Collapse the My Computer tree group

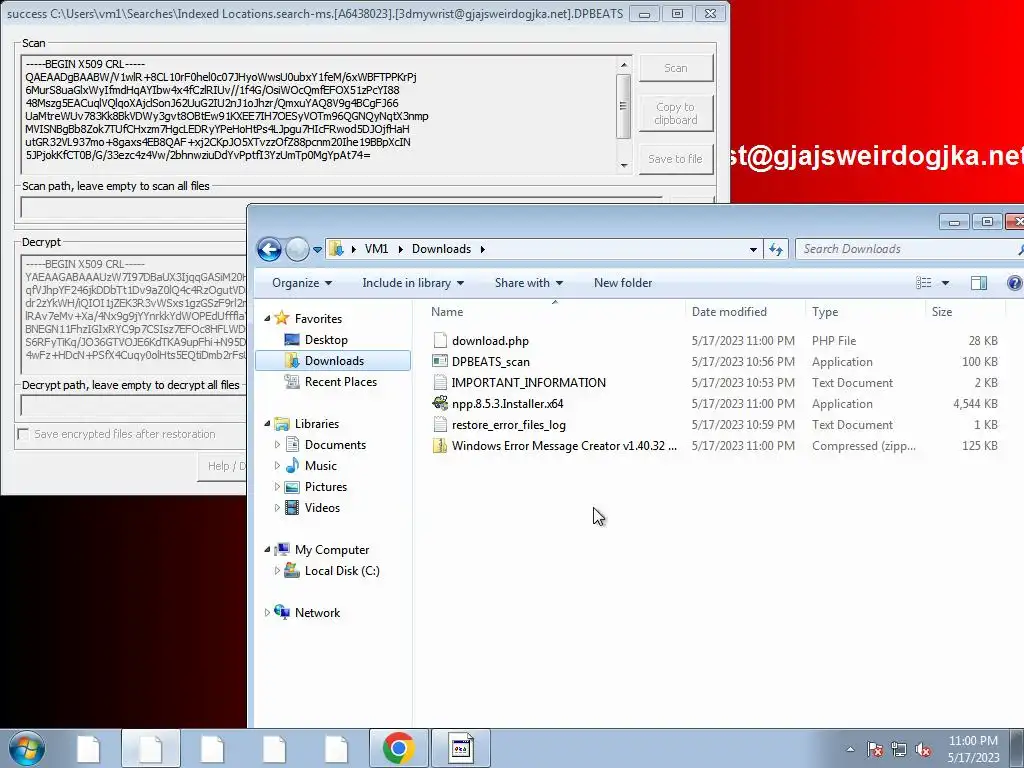click(267, 550)
